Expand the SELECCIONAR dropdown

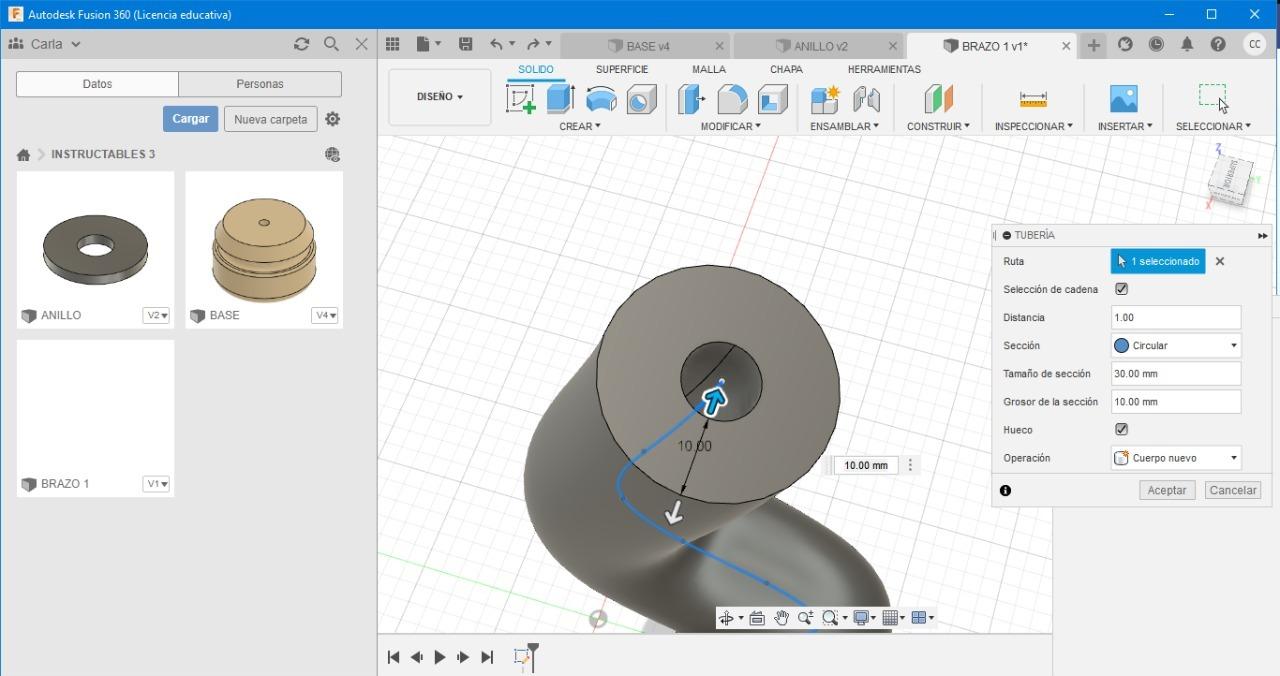pos(1213,126)
